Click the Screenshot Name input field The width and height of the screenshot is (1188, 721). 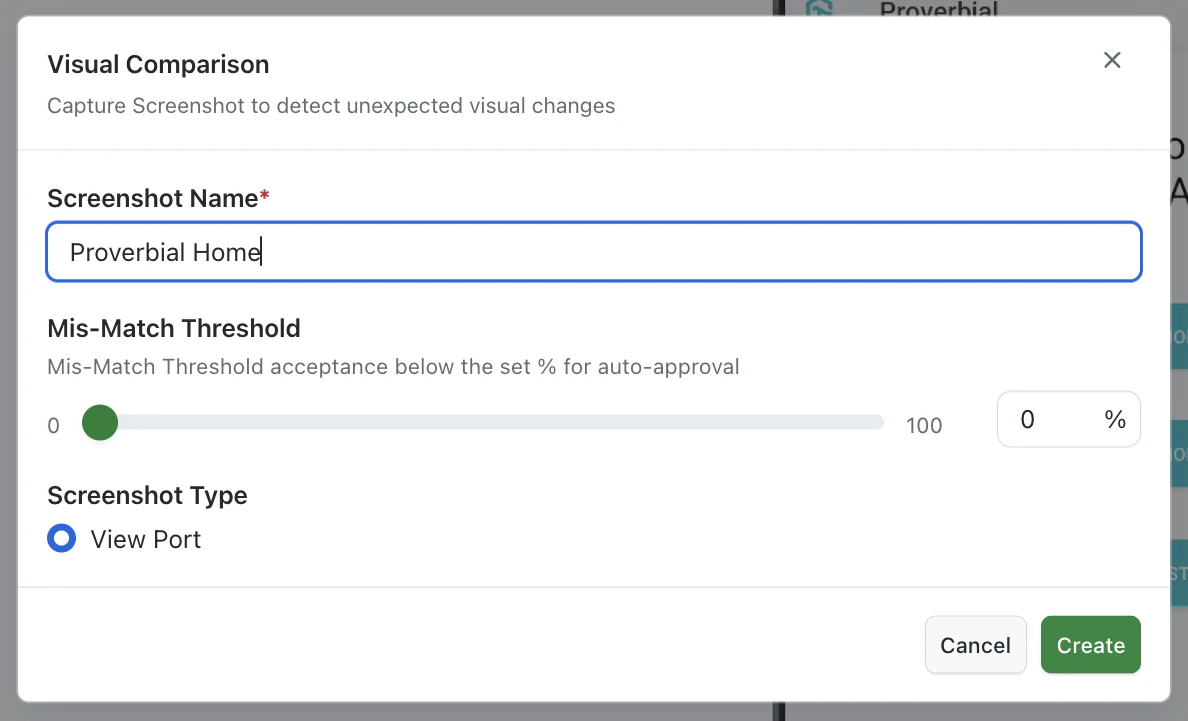coord(594,251)
